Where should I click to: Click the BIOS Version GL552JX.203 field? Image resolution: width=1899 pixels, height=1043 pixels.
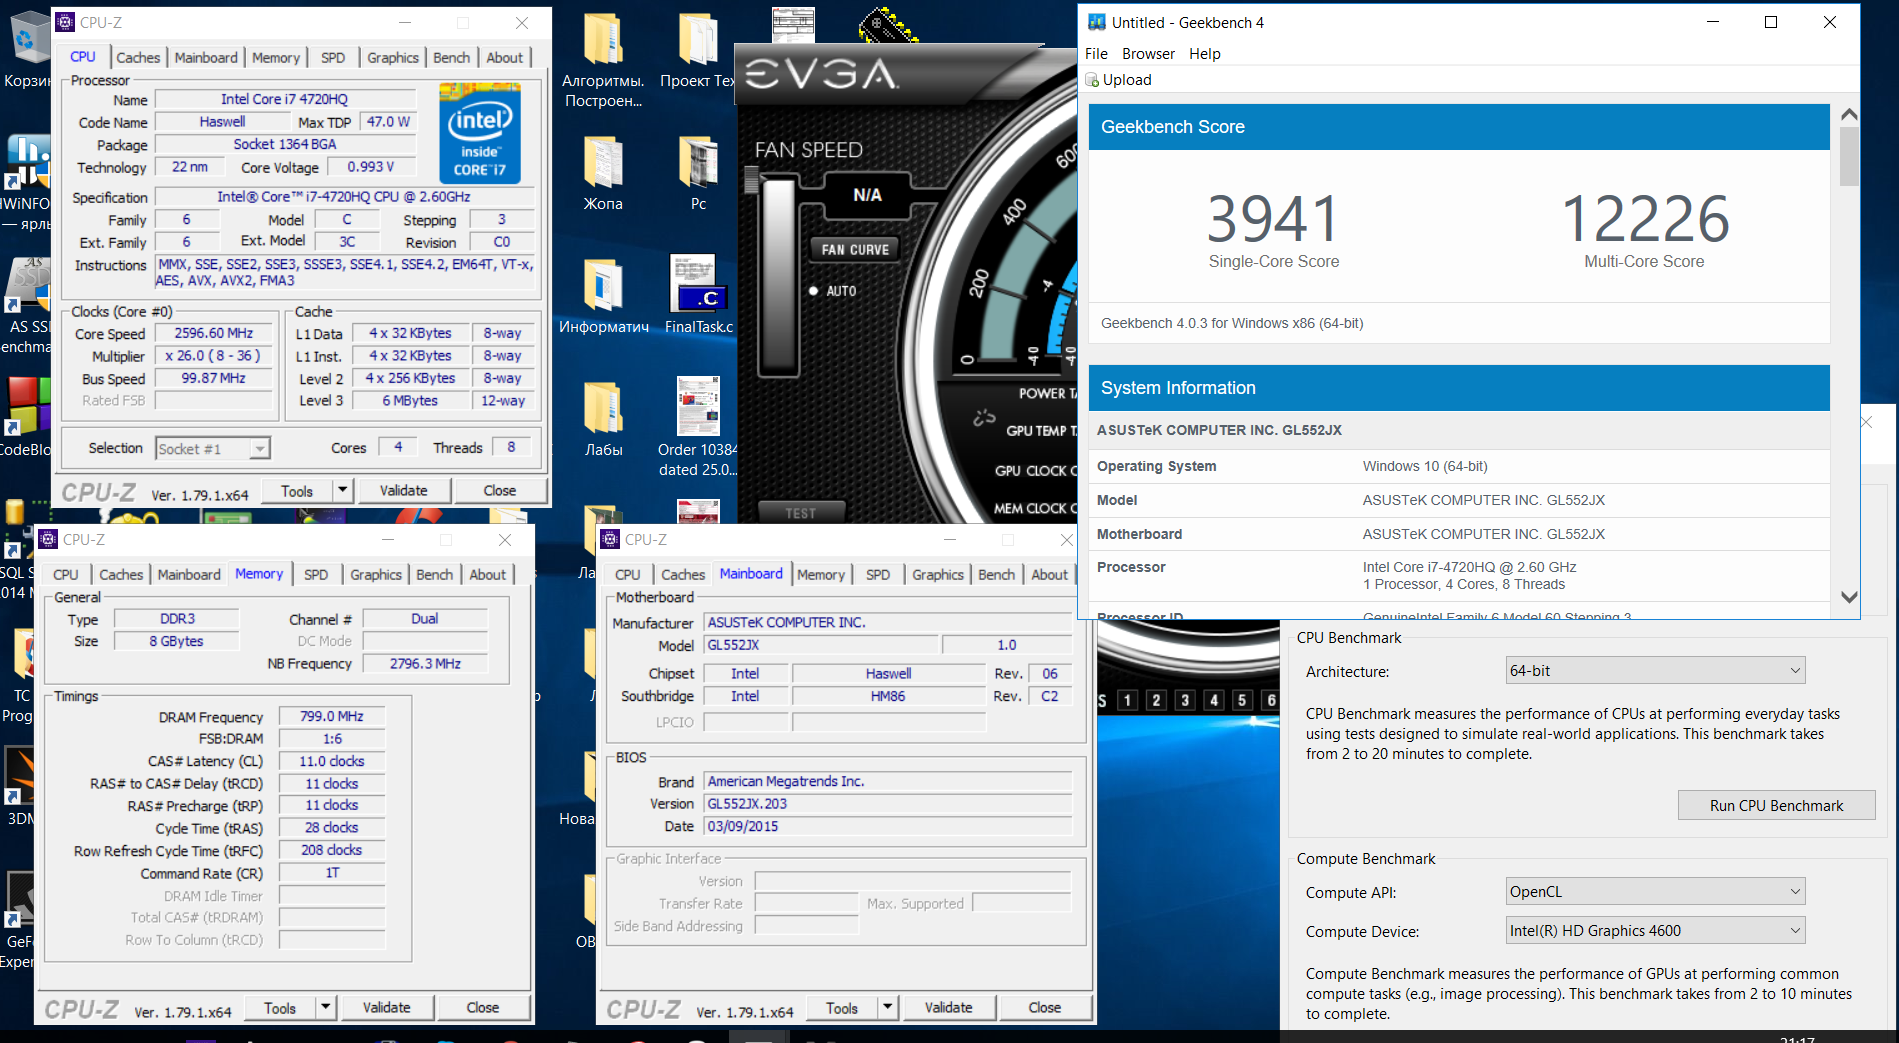click(x=888, y=804)
